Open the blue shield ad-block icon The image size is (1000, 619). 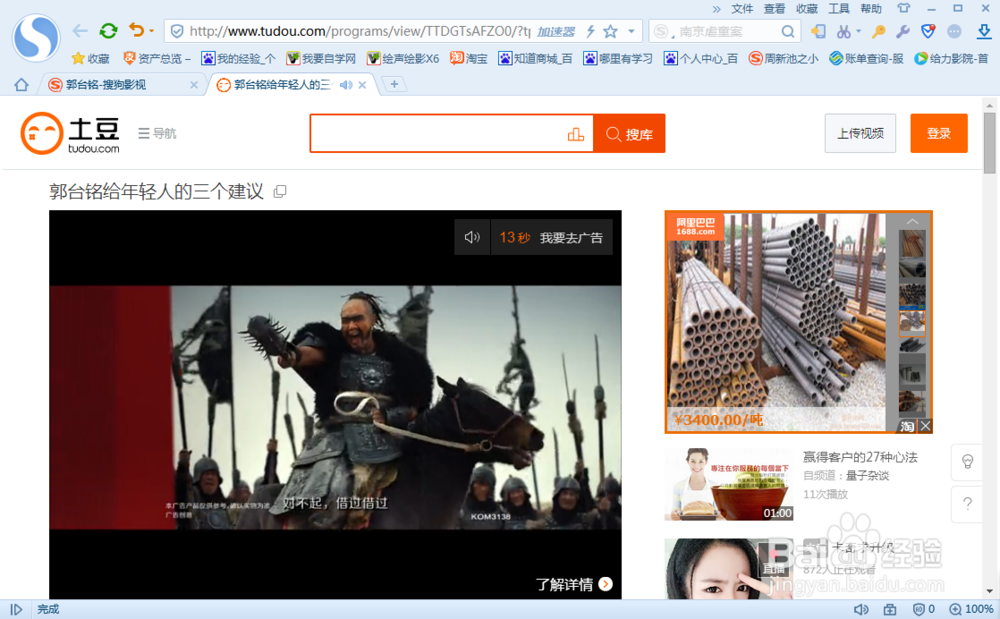tap(928, 31)
